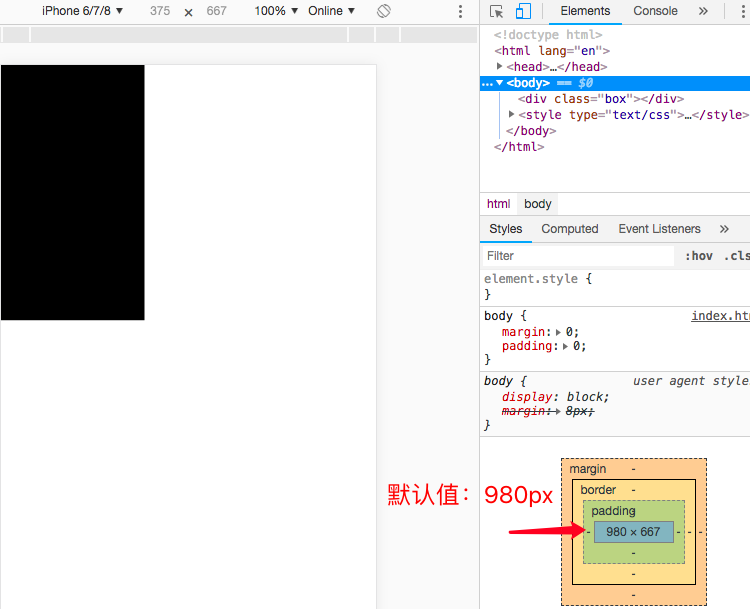
Task: Select html in the breadcrumb bar
Action: click(x=498, y=204)
